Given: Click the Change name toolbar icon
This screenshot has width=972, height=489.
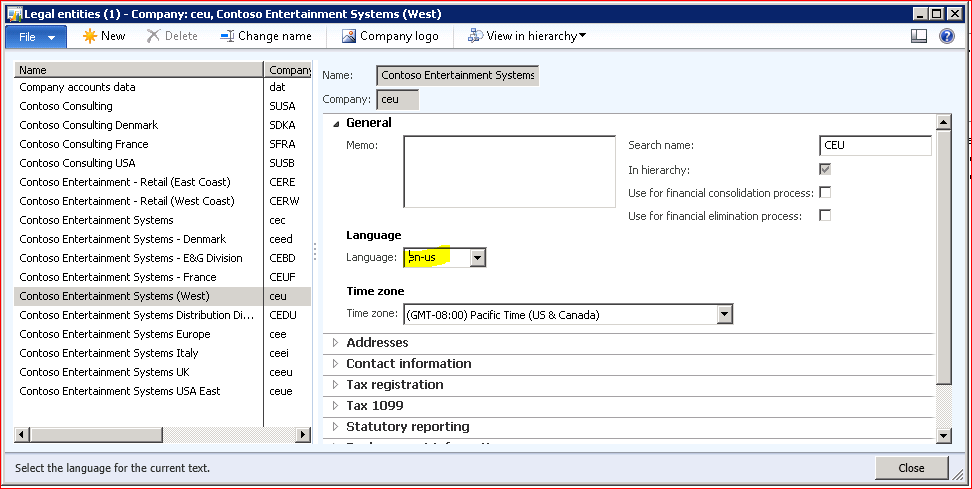Looking at the screenshot, I should tap(226, 36).
